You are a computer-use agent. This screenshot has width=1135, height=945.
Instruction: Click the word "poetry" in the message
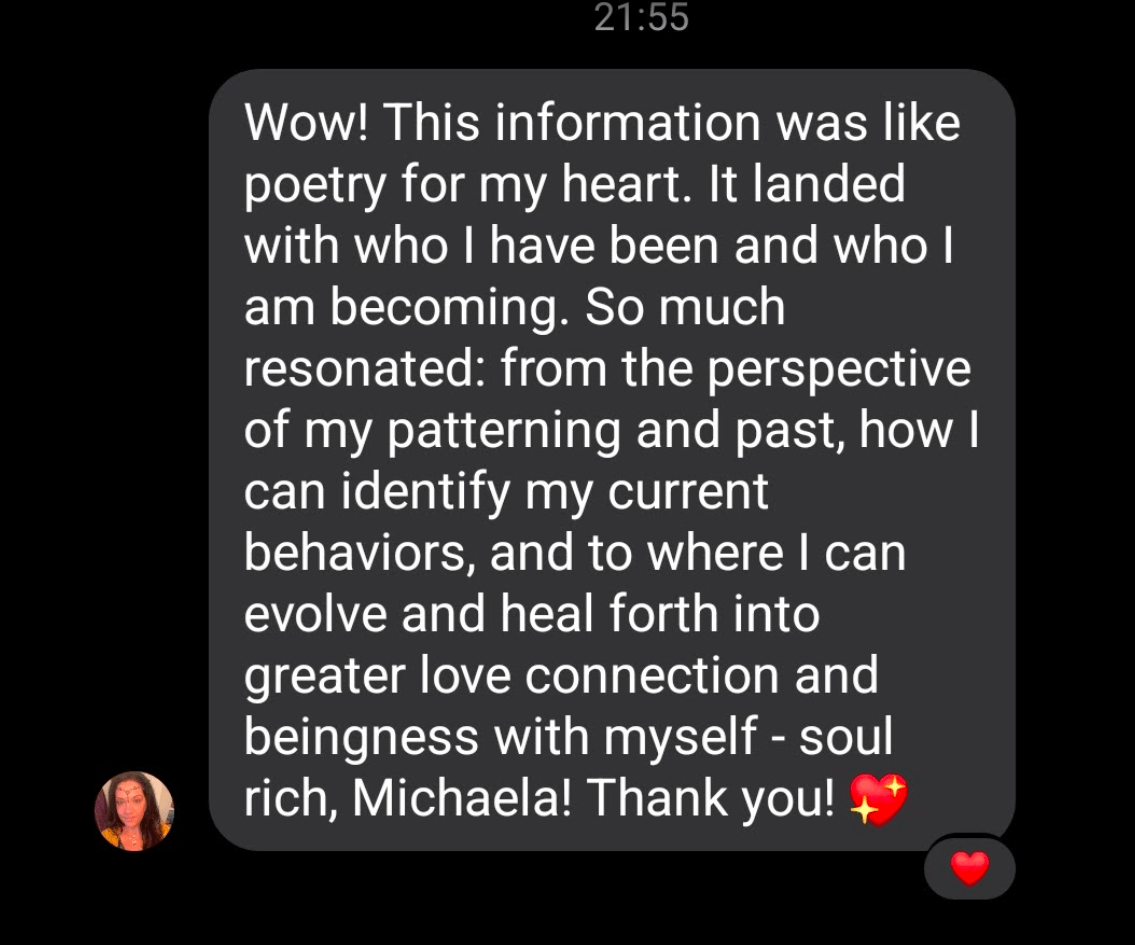[x=315, y=185]
